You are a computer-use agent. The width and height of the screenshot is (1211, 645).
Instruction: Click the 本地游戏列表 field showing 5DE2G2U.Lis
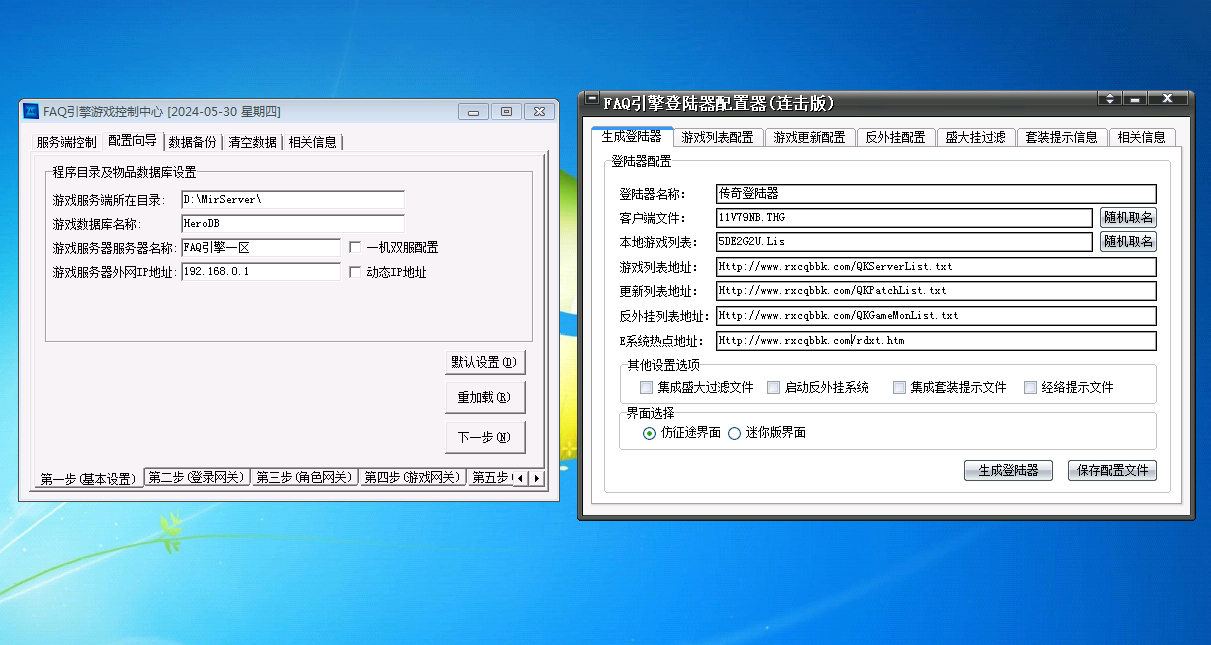(x=905, y=241)
